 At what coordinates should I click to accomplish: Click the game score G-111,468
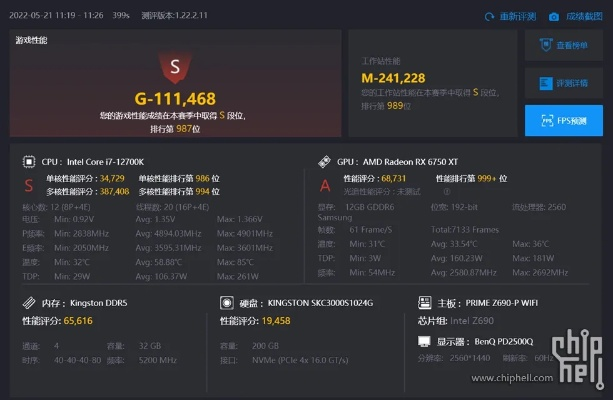(x=175, y=98)
